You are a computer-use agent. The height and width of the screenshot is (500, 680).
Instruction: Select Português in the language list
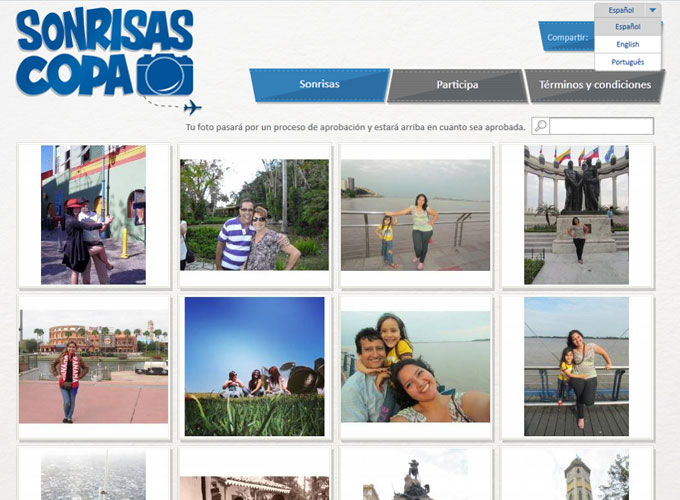pyautogui.click(x=628, y=62)
